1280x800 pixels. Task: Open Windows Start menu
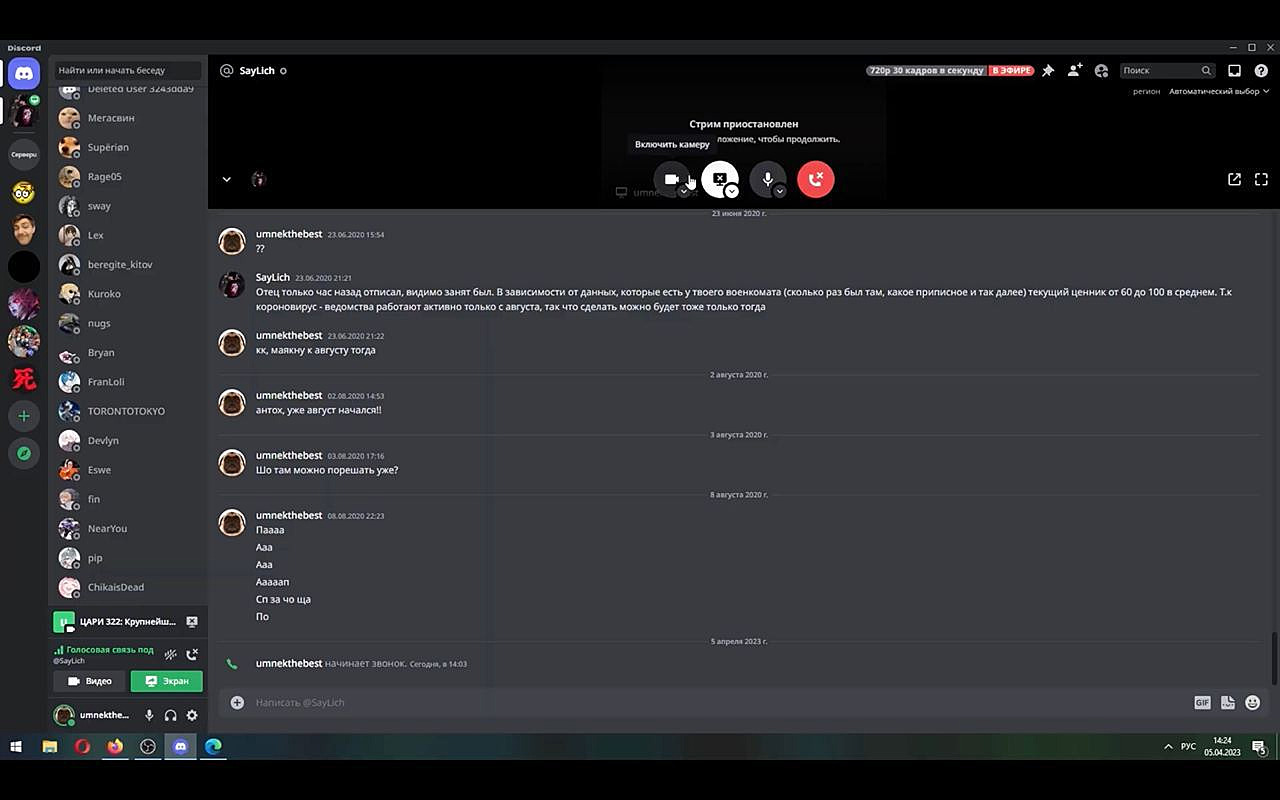(16, 746)
